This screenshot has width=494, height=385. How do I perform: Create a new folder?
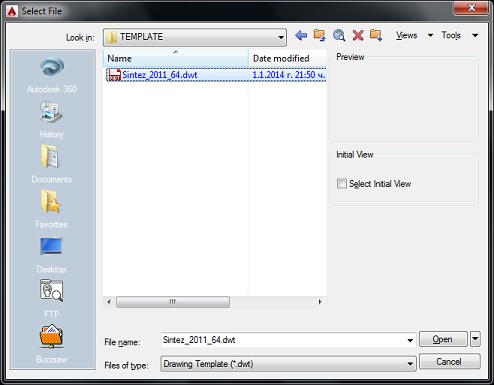tap(376, 35)
